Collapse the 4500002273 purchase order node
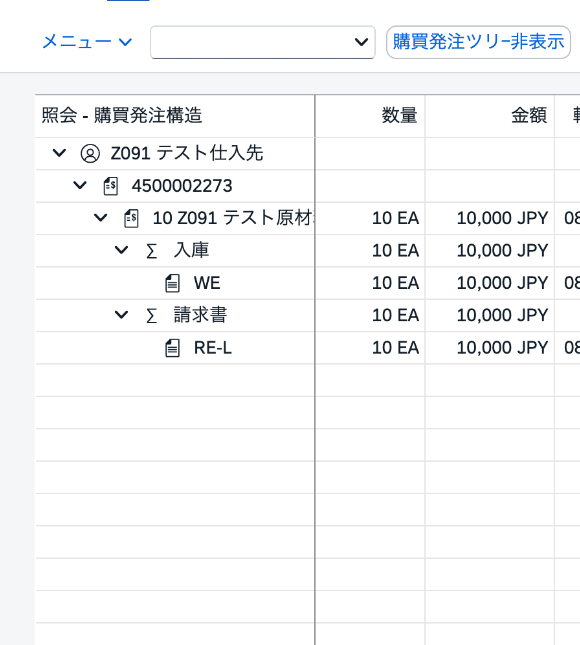580x645 pixels. tap(80, 186)
